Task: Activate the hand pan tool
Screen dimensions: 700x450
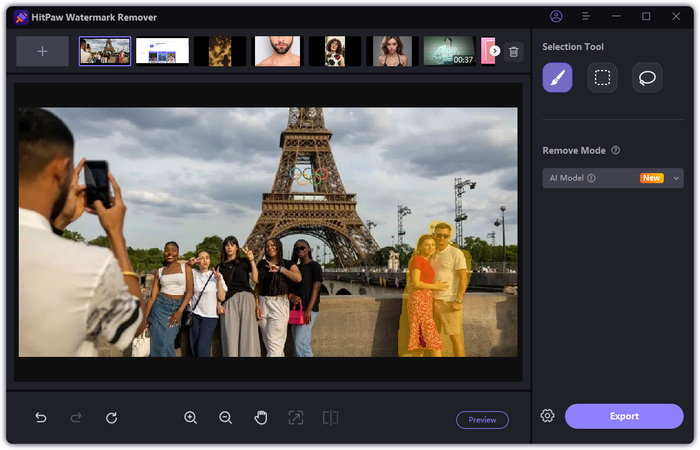Action: click(x=260, y=418)
